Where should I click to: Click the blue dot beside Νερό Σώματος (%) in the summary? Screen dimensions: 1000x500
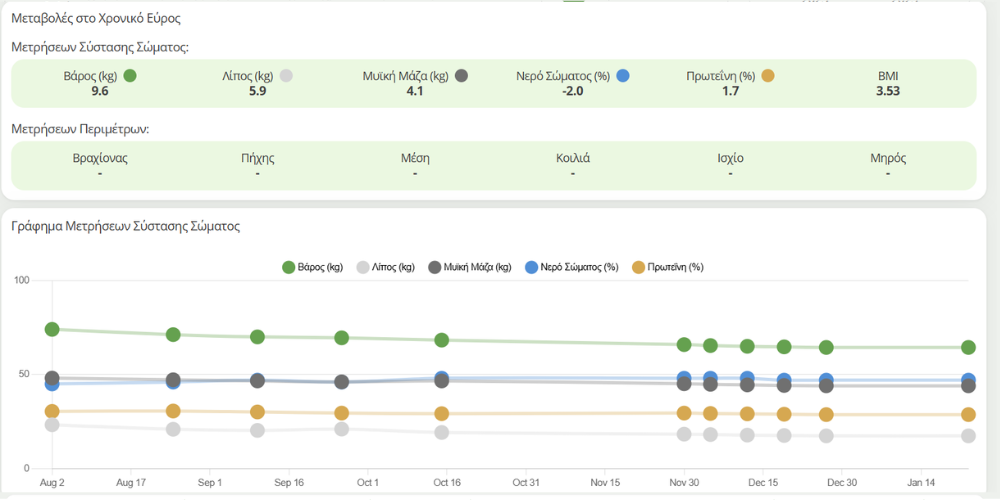point(622,76)
